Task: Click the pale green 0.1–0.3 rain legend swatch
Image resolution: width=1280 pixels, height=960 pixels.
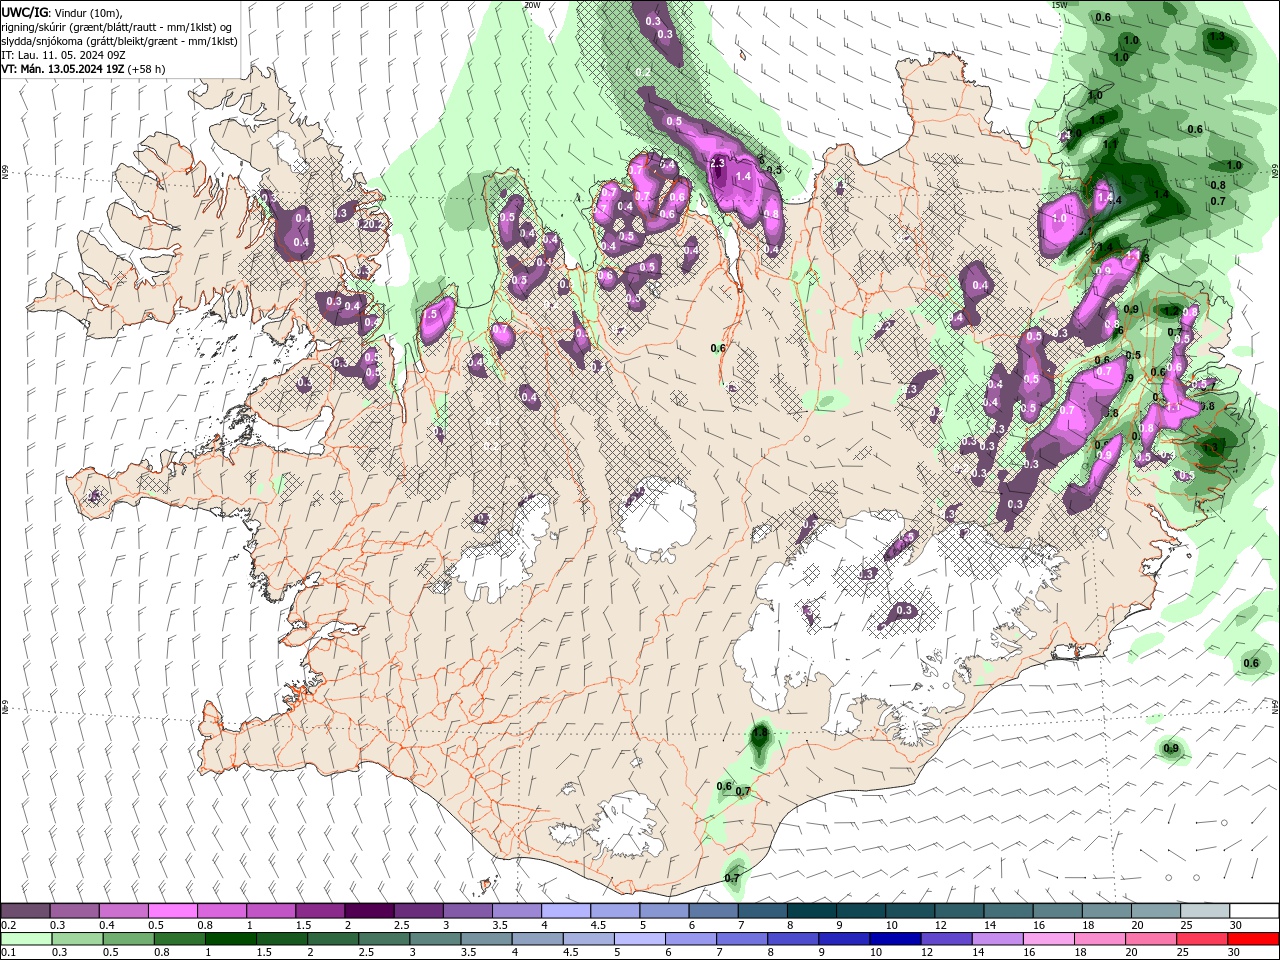Action: click(x=25, y=939)
